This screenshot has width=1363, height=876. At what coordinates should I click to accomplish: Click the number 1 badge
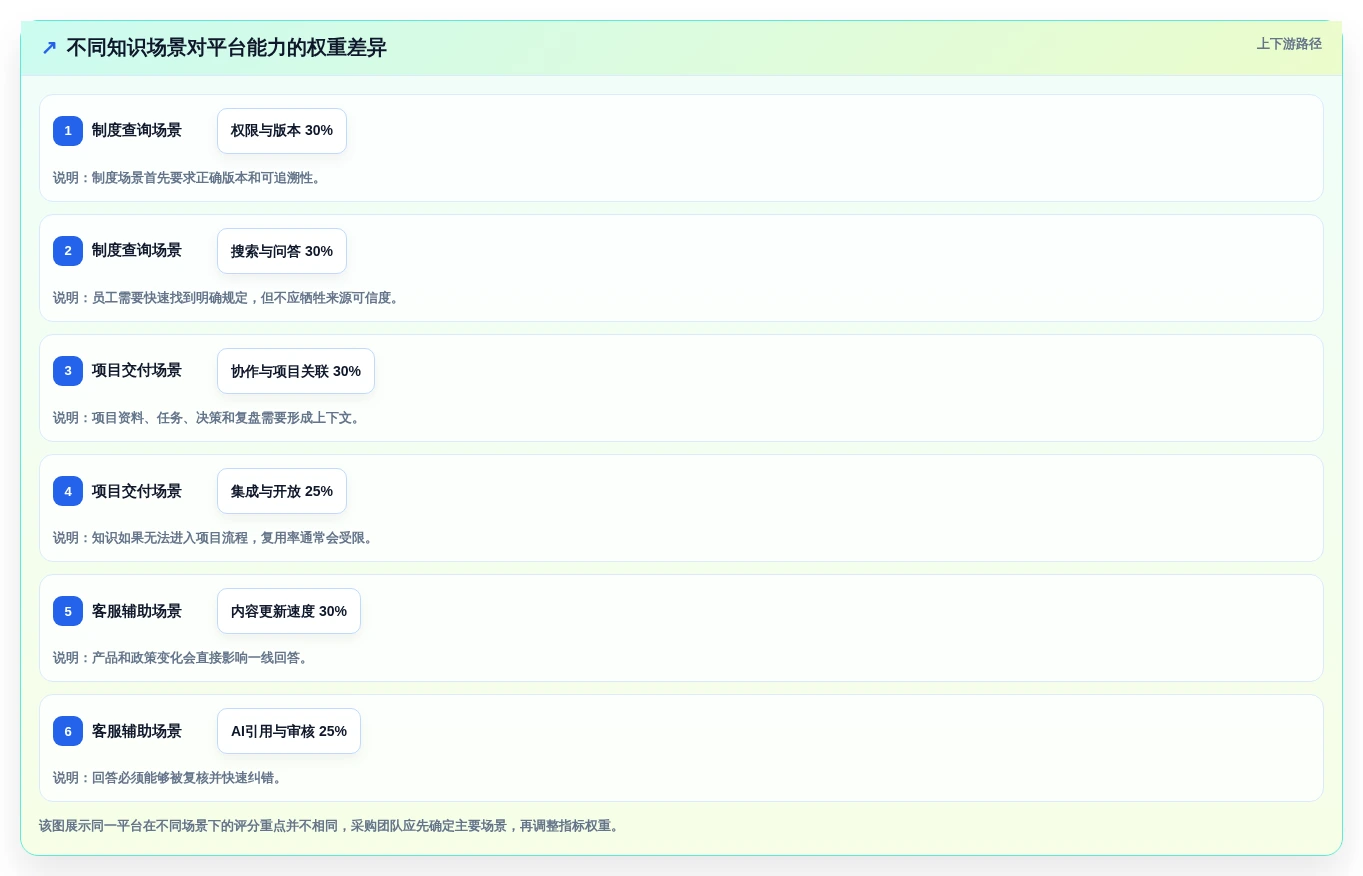[68, 131]
